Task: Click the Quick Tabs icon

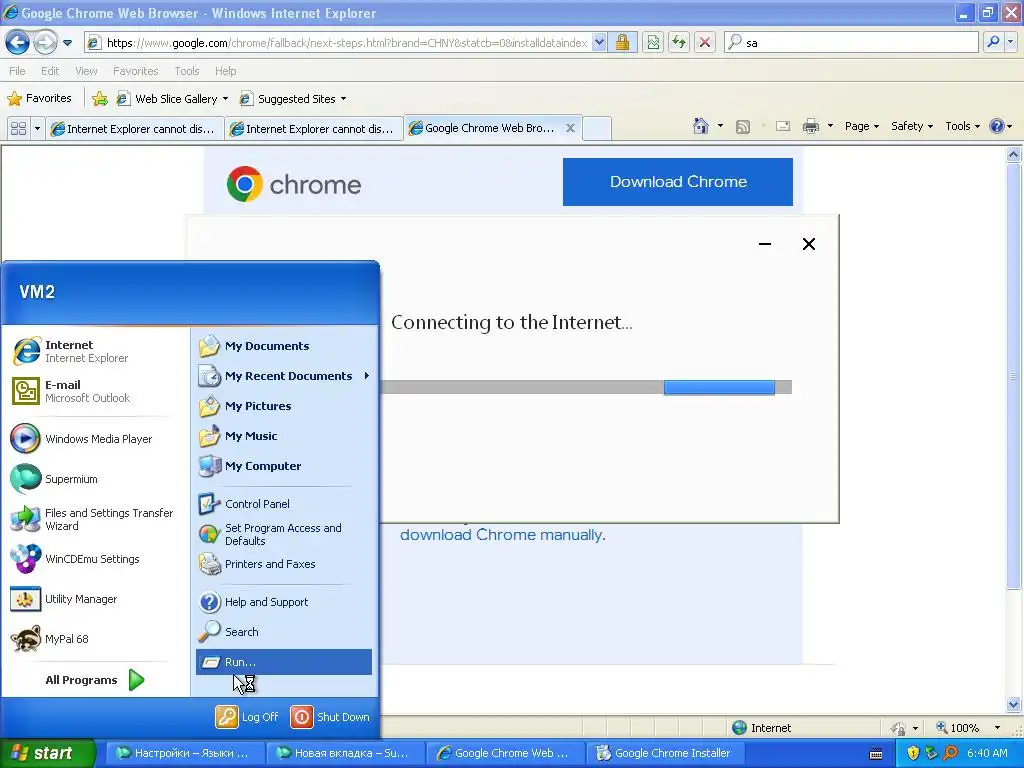Action: click(x=18, y=129)
